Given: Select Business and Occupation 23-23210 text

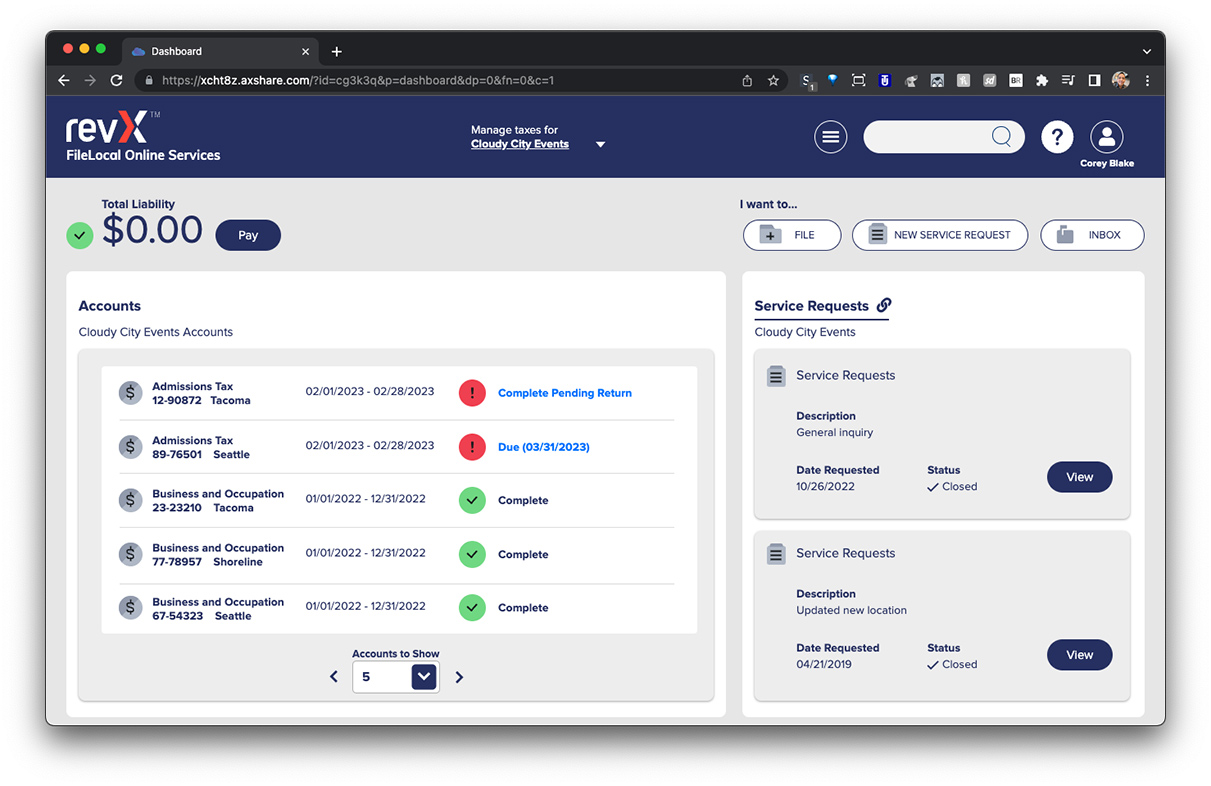Looking at the screenshot, I should pyautogui.click(x=218, y=501).
